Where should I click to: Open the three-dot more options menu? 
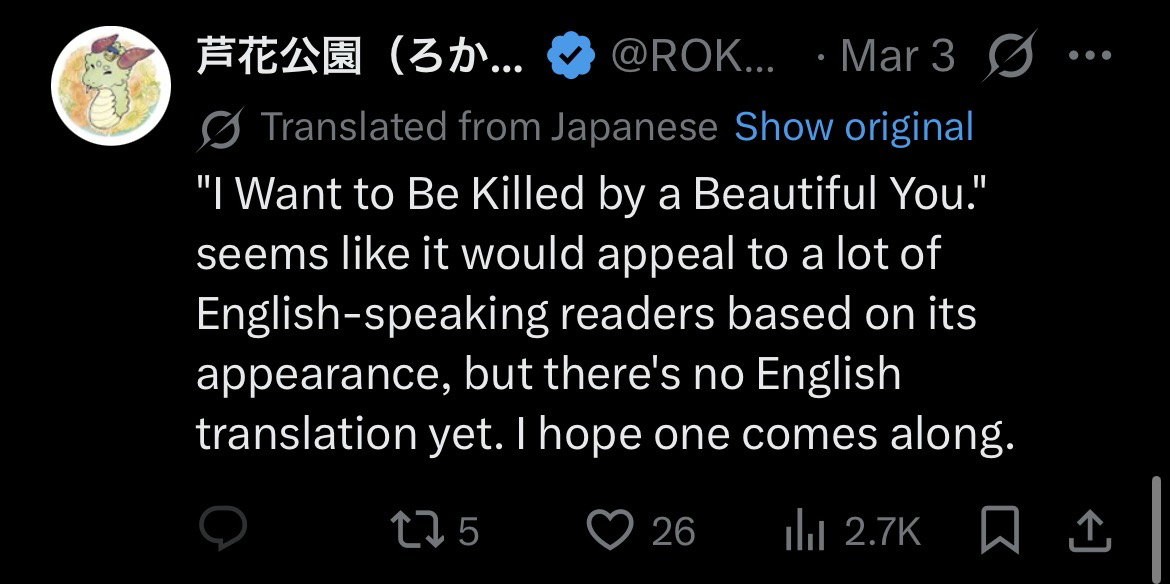coord(1090,57)
